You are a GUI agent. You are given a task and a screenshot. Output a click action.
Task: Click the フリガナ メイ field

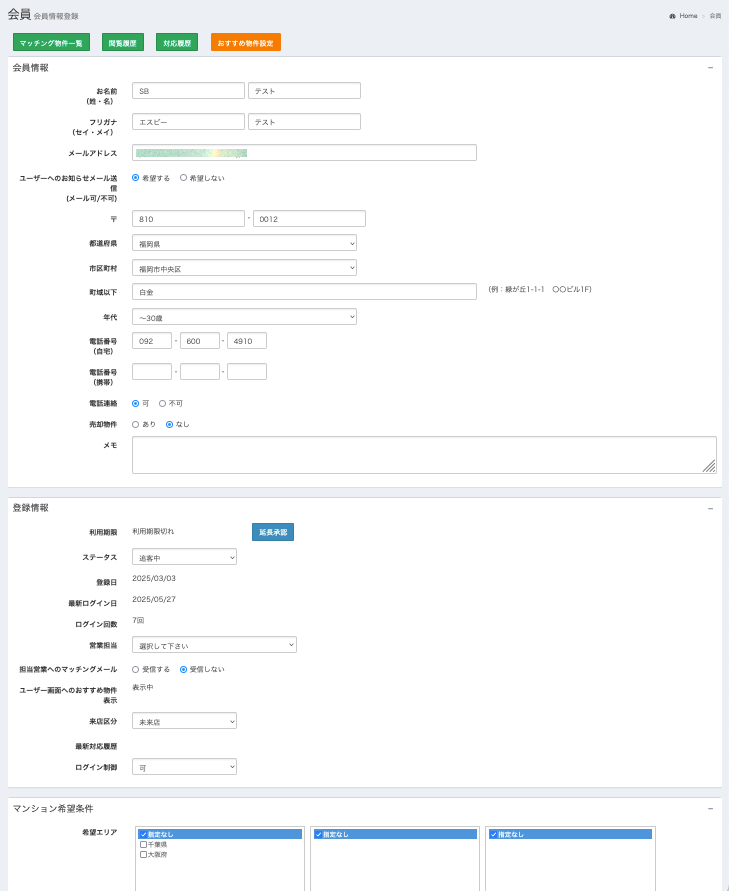pos(304,122)
